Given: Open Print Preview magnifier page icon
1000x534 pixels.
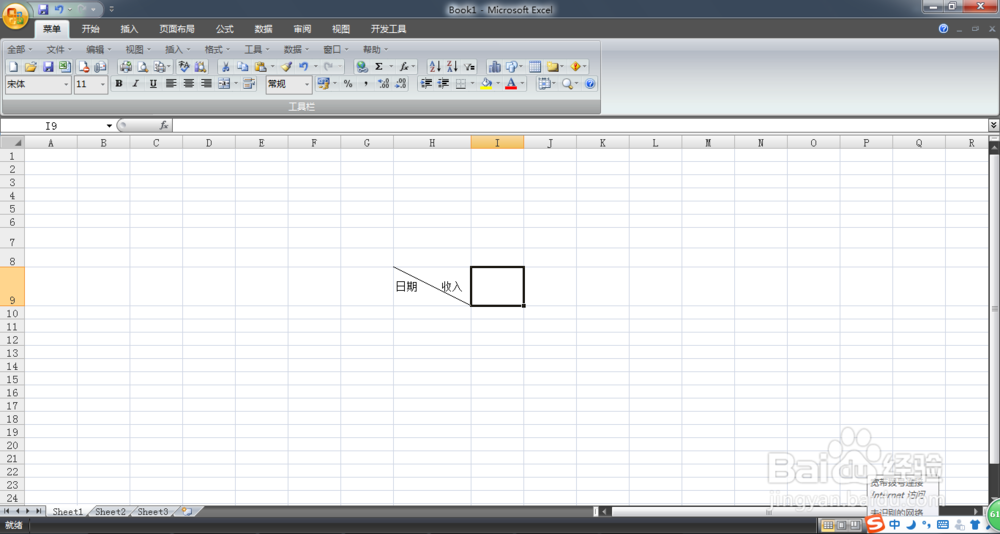Looking at the screenshot, I should pyautogui.click(x=143, y=66).
